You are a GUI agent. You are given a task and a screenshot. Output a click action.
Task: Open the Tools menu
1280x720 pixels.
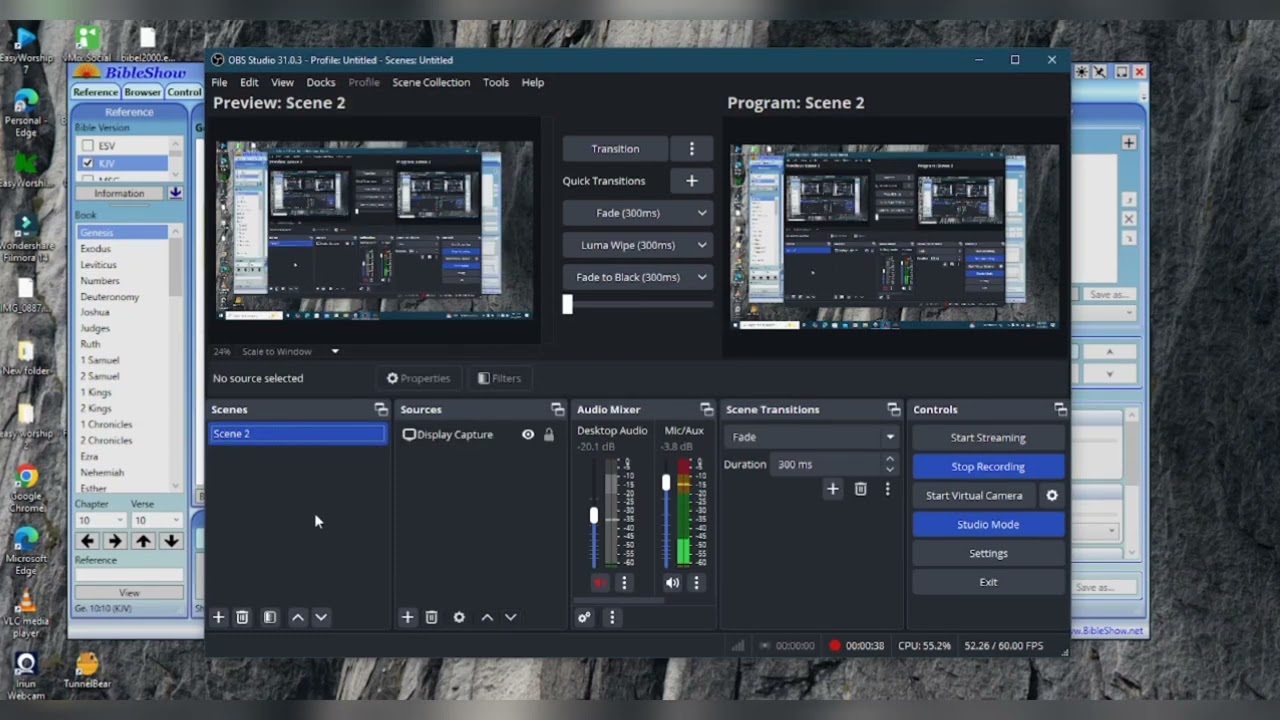coord(496,82)
